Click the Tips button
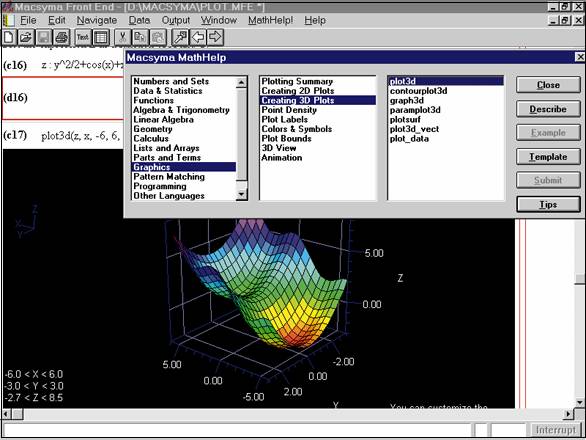Viewport: 586px width, 440px height. coord(548,204)
